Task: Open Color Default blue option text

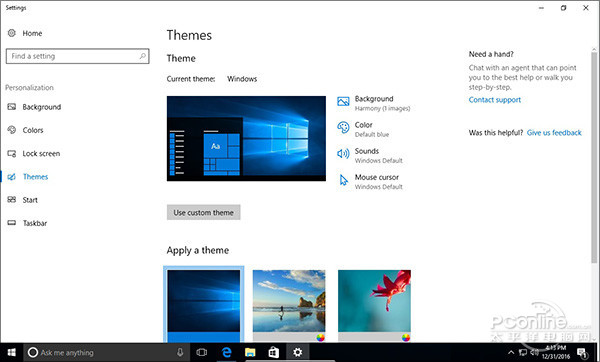Action: (x=372, y=129)
